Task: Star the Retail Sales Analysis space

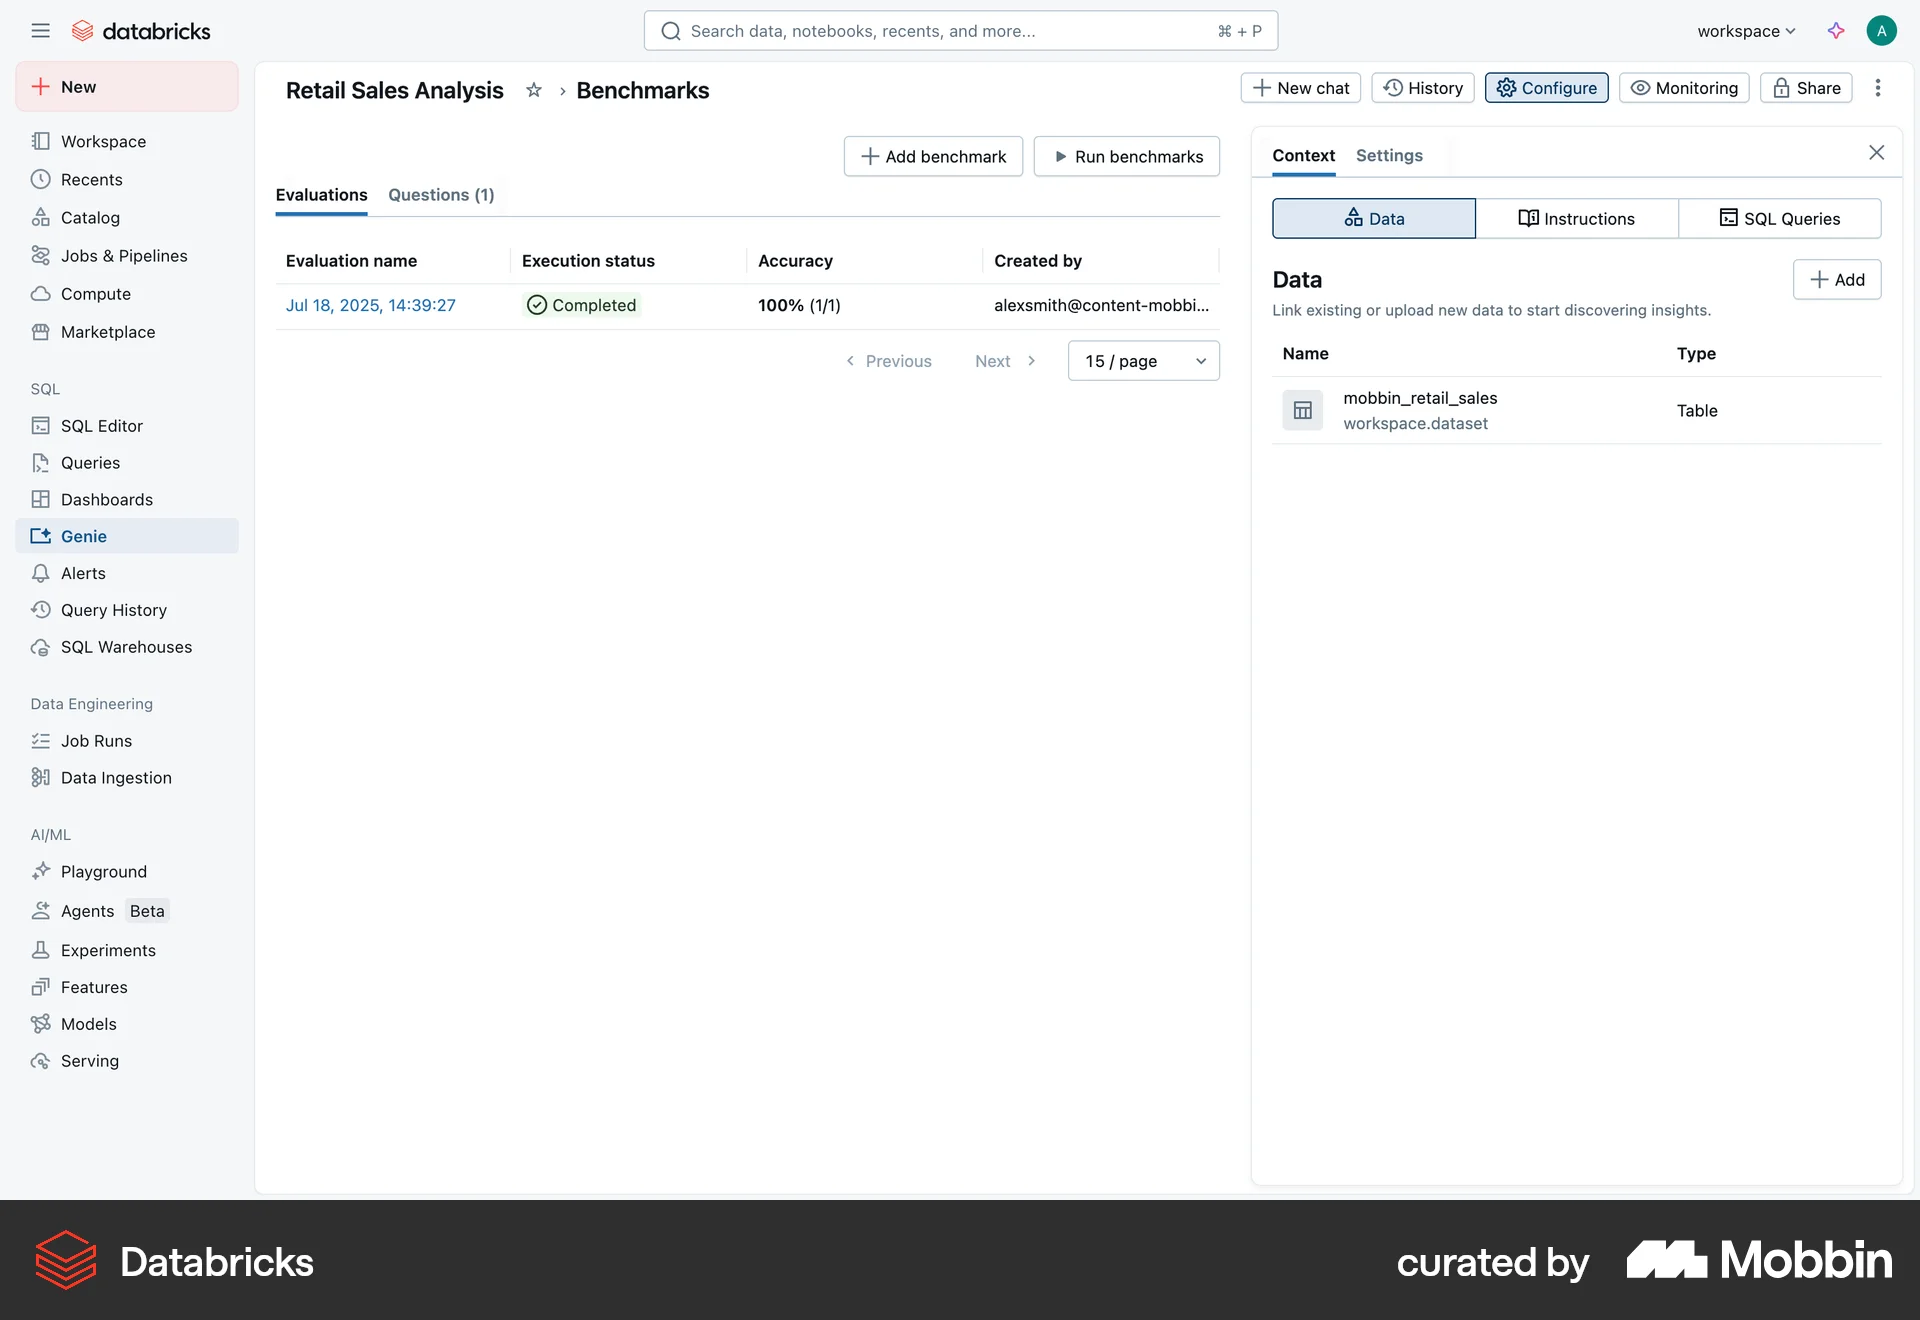Action: coord(533,90)
